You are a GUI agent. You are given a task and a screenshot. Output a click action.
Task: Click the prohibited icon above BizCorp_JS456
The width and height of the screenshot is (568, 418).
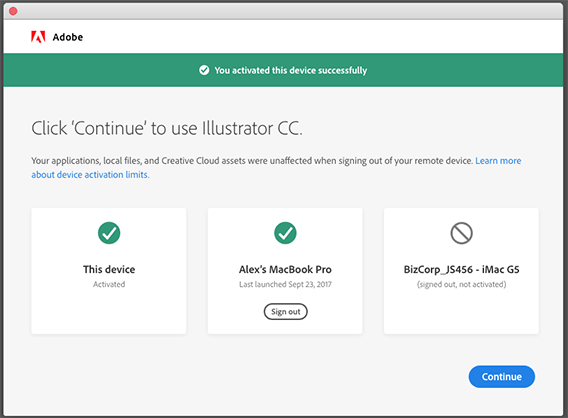click(461, 233)
